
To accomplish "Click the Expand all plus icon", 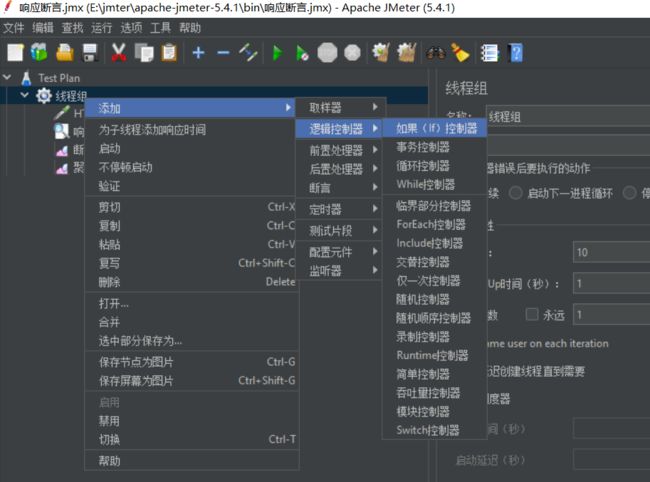I will click(199, 53).
